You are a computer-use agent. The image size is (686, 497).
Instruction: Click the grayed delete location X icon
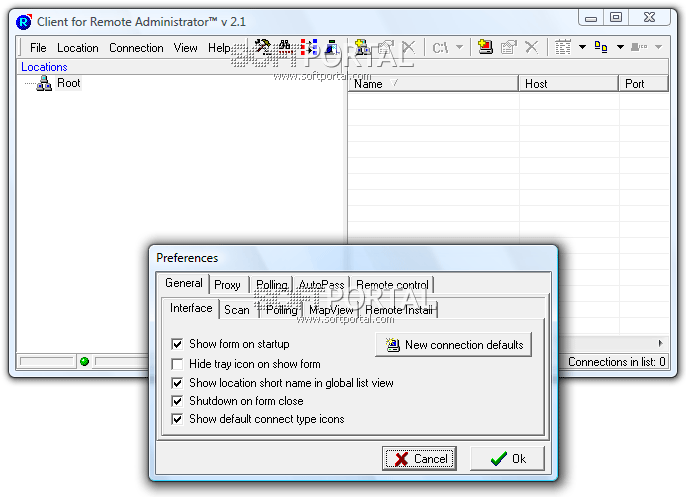pyautogui.click(x=409, y=46)
